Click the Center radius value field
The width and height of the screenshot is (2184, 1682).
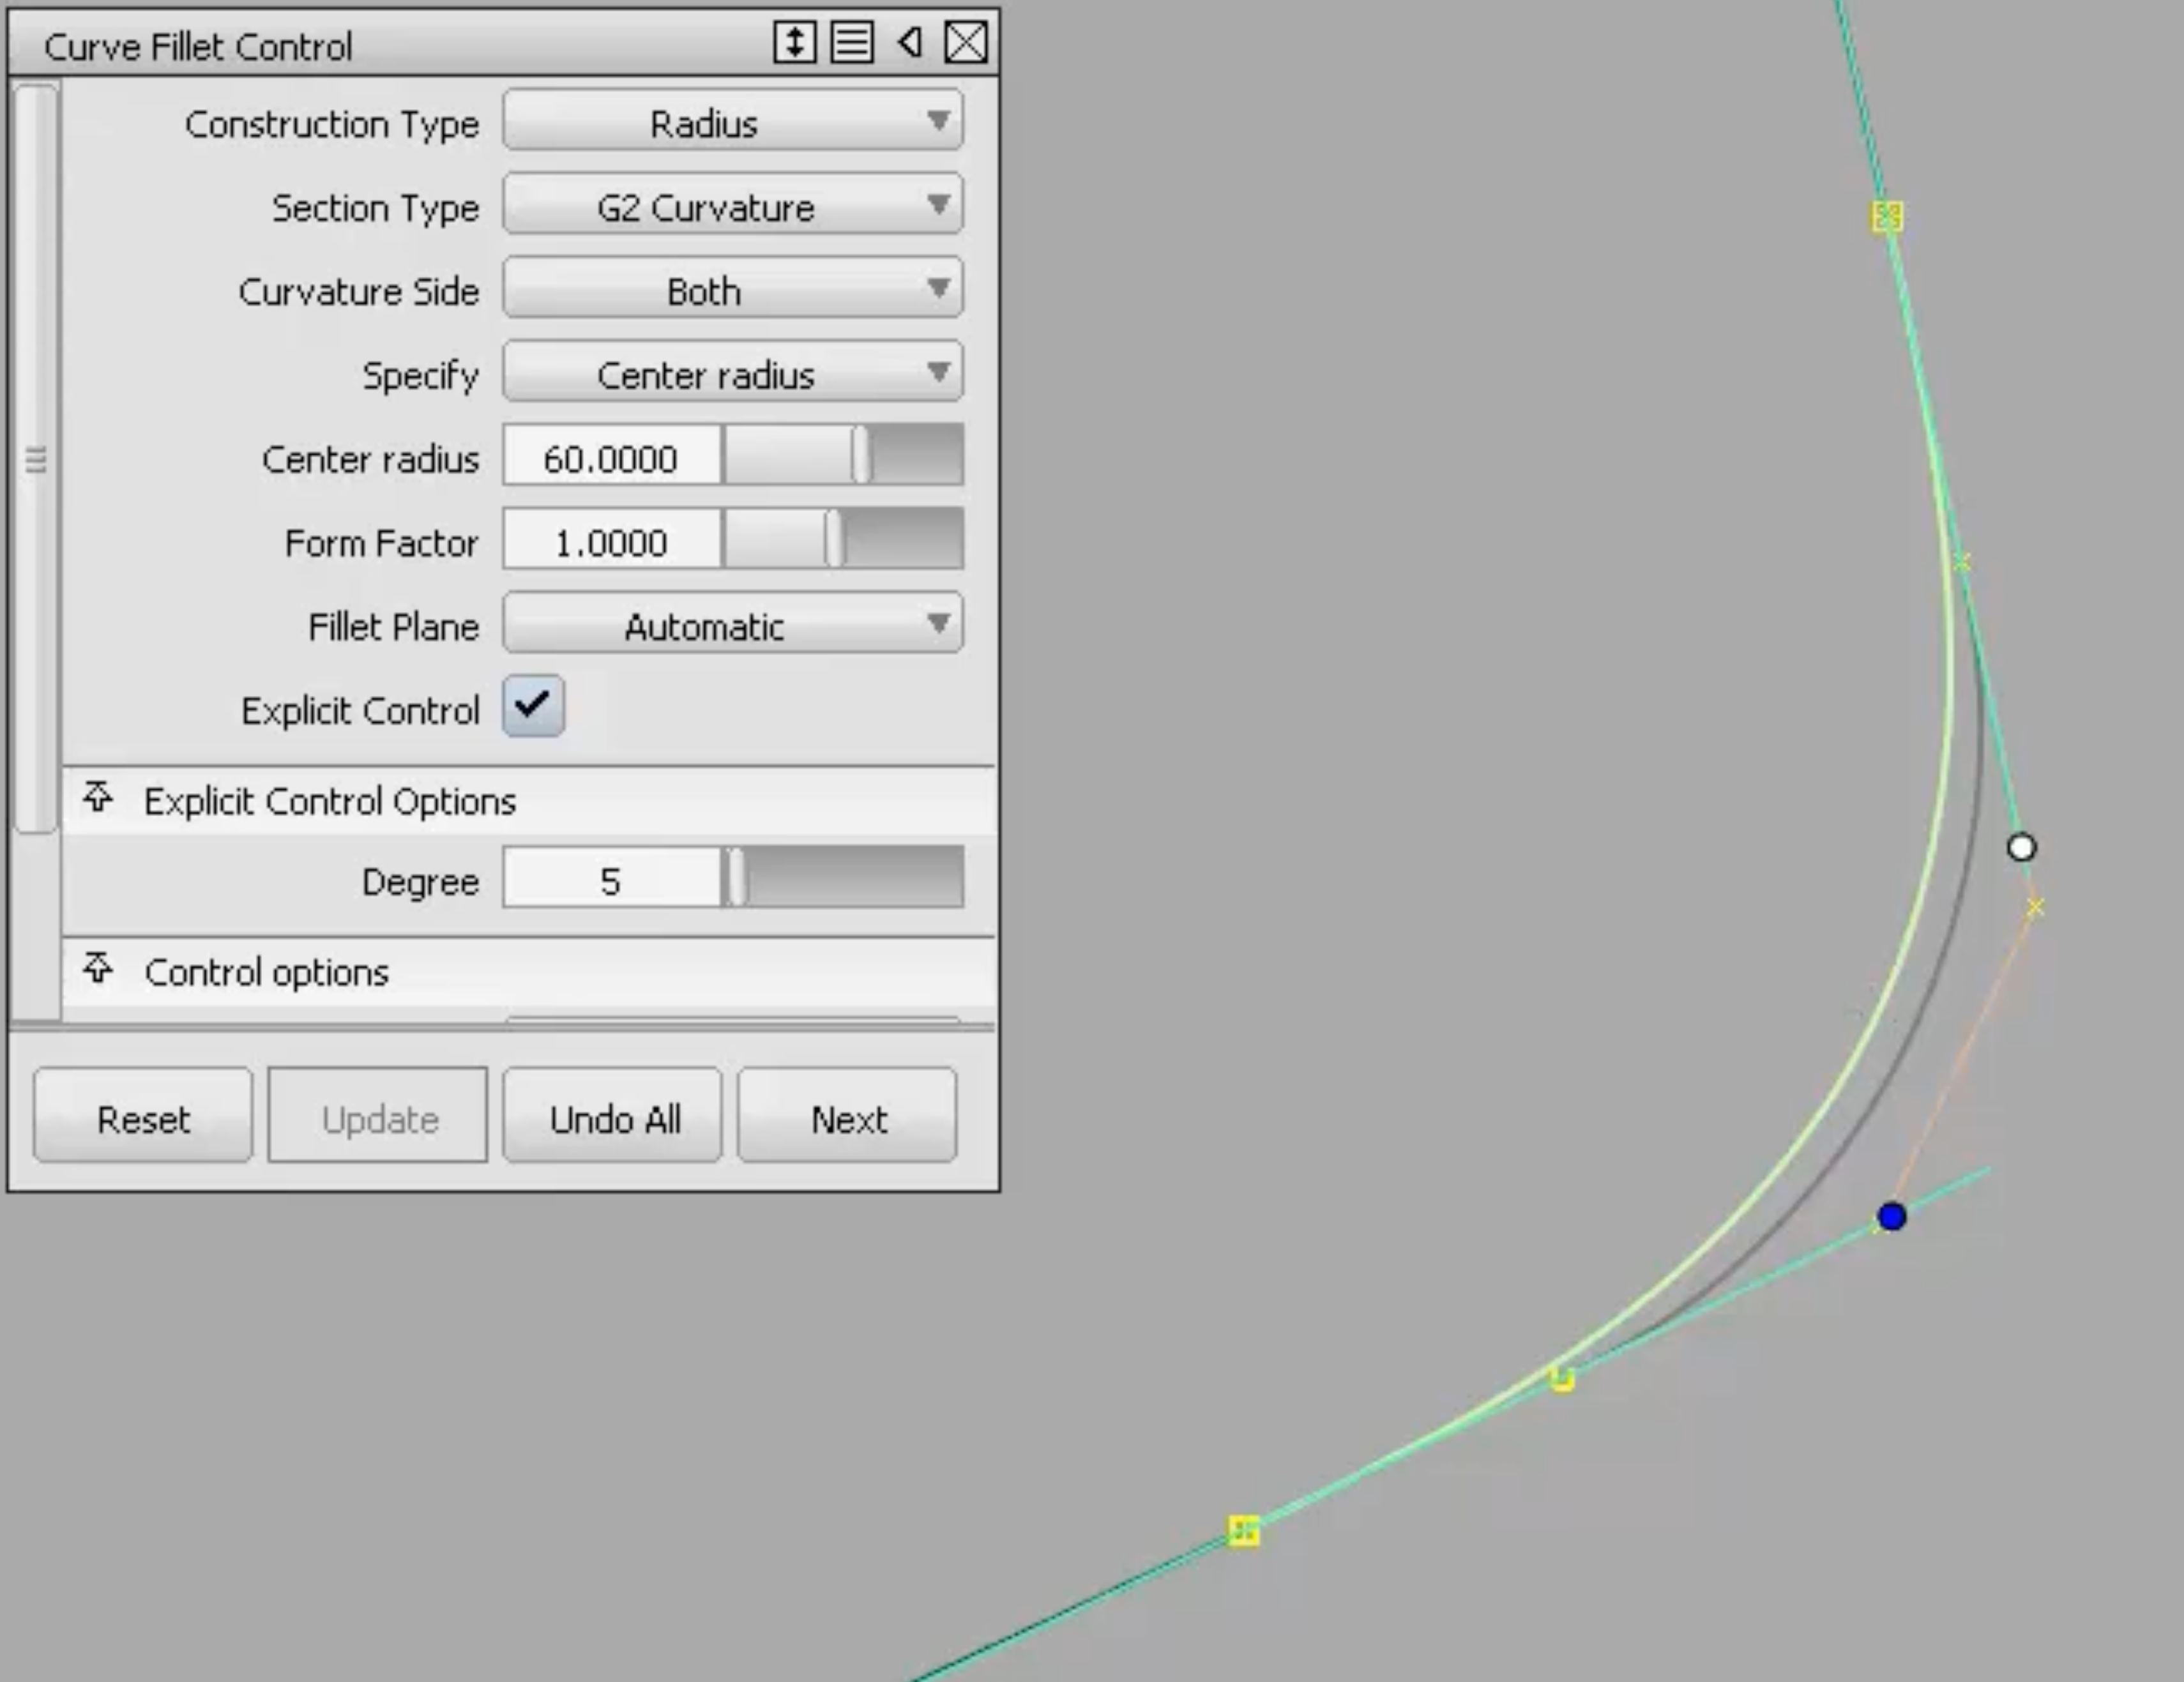click(610, 458)
